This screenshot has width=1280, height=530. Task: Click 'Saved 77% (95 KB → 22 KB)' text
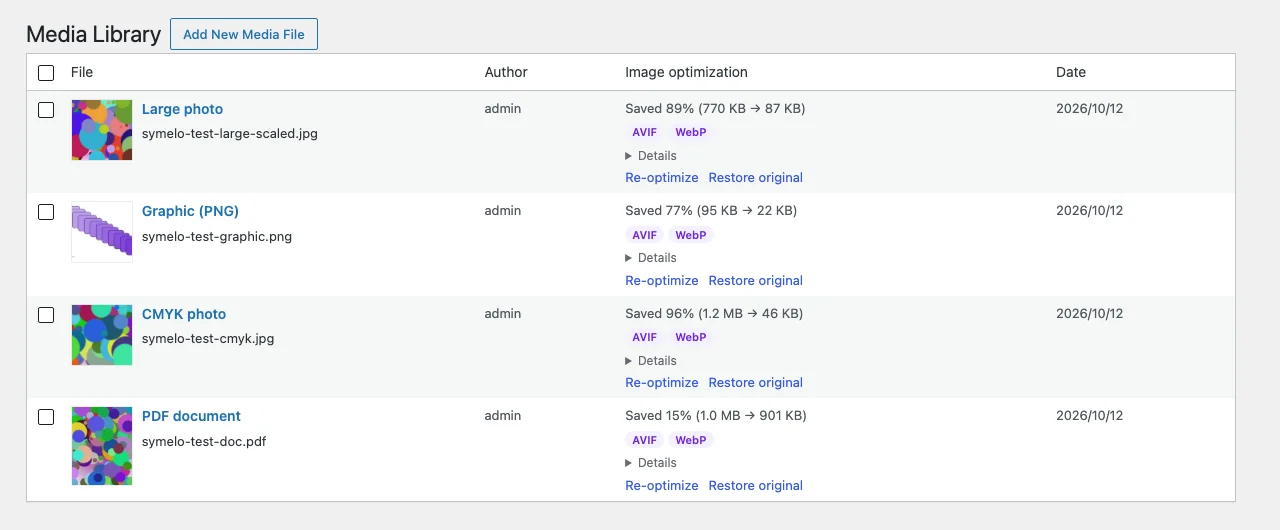click(711, 211)
